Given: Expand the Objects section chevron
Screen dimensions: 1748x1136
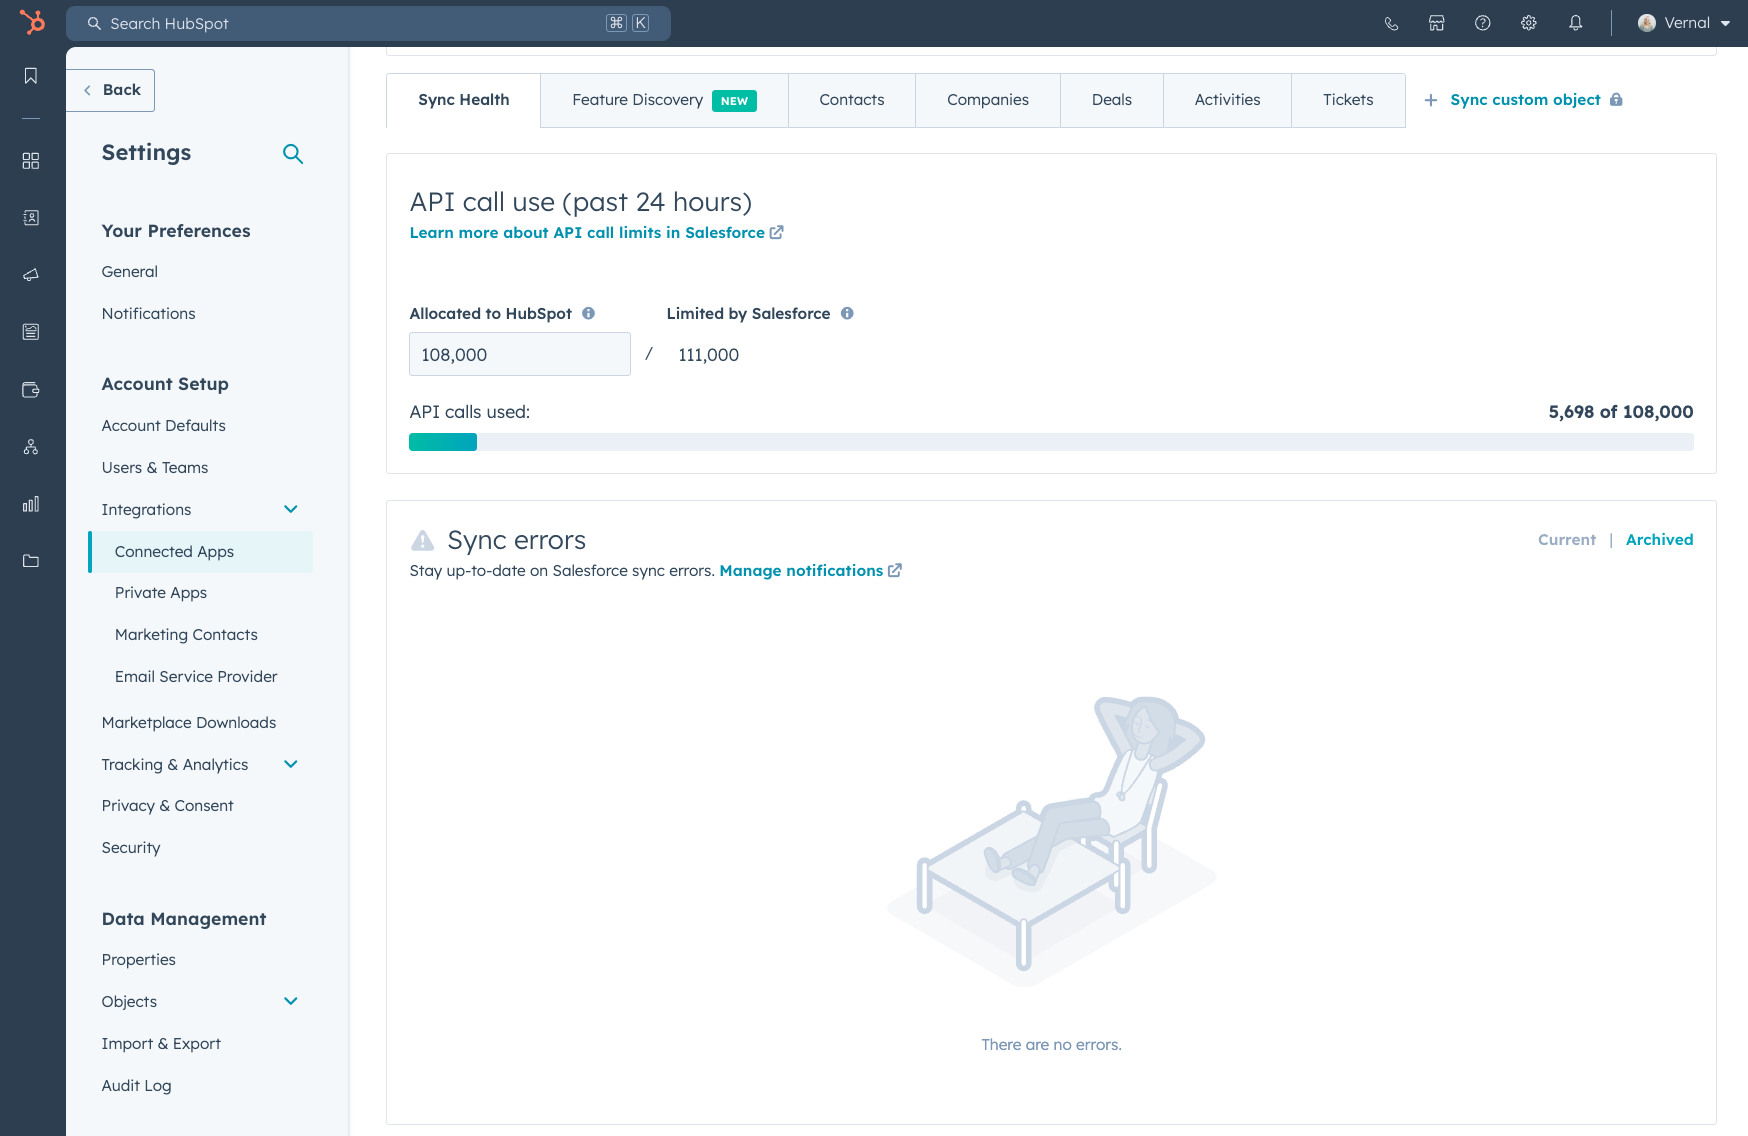Looking at the screenshot, I should click(291, 1001).
